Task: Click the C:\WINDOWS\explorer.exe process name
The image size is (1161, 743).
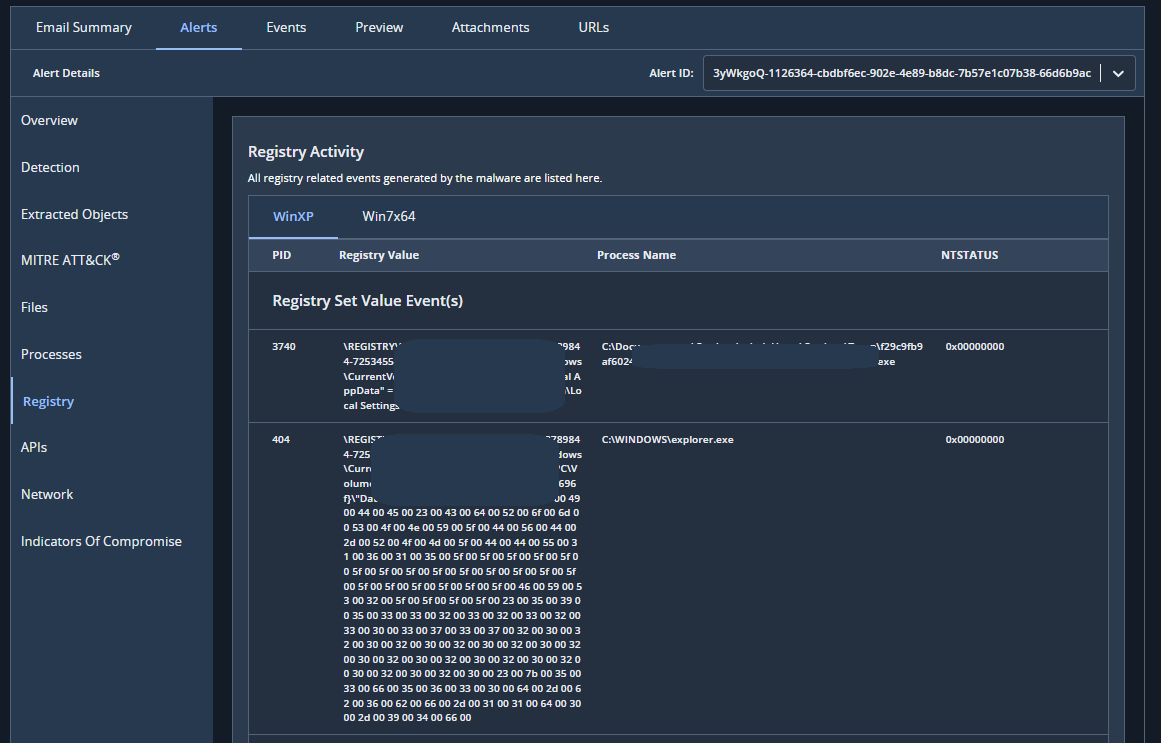Action: click(x=667, y=439)
